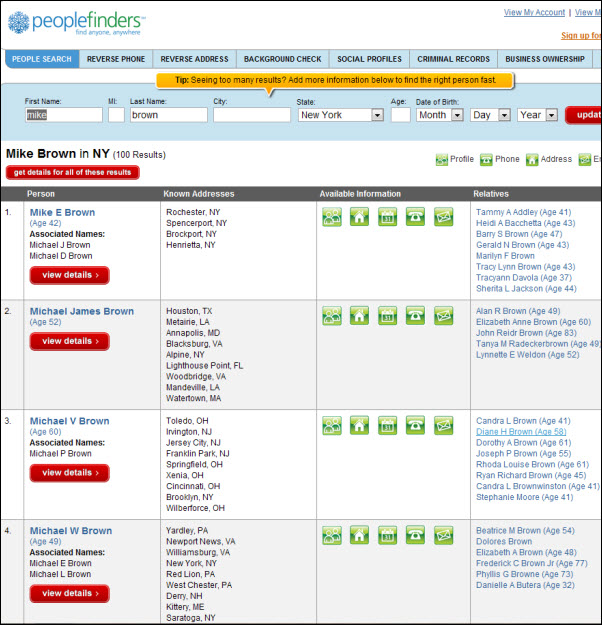Viewport: 602px width, 625px height.
Task: Open relative Ryan Richard Brown link
Action: [531, 475]
